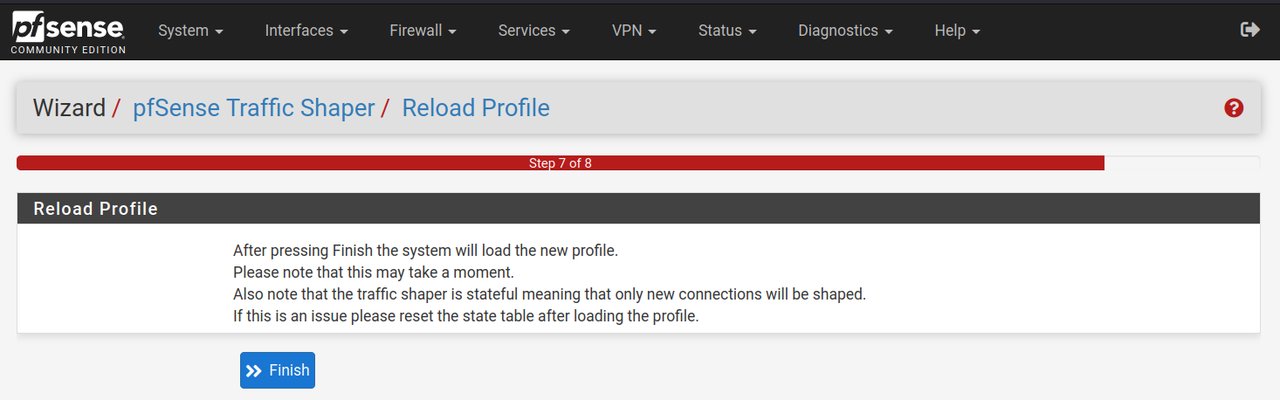Click the logout arrow icon

coord(1250,30)
